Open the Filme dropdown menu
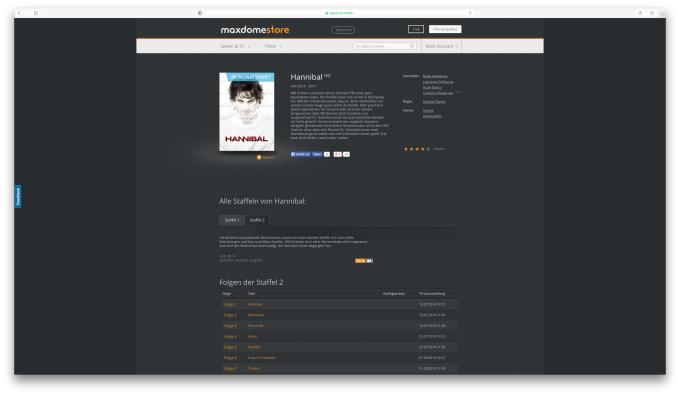The height and width of the screenshot is (395, 680). pyautogui.click(x=273, y=46)
